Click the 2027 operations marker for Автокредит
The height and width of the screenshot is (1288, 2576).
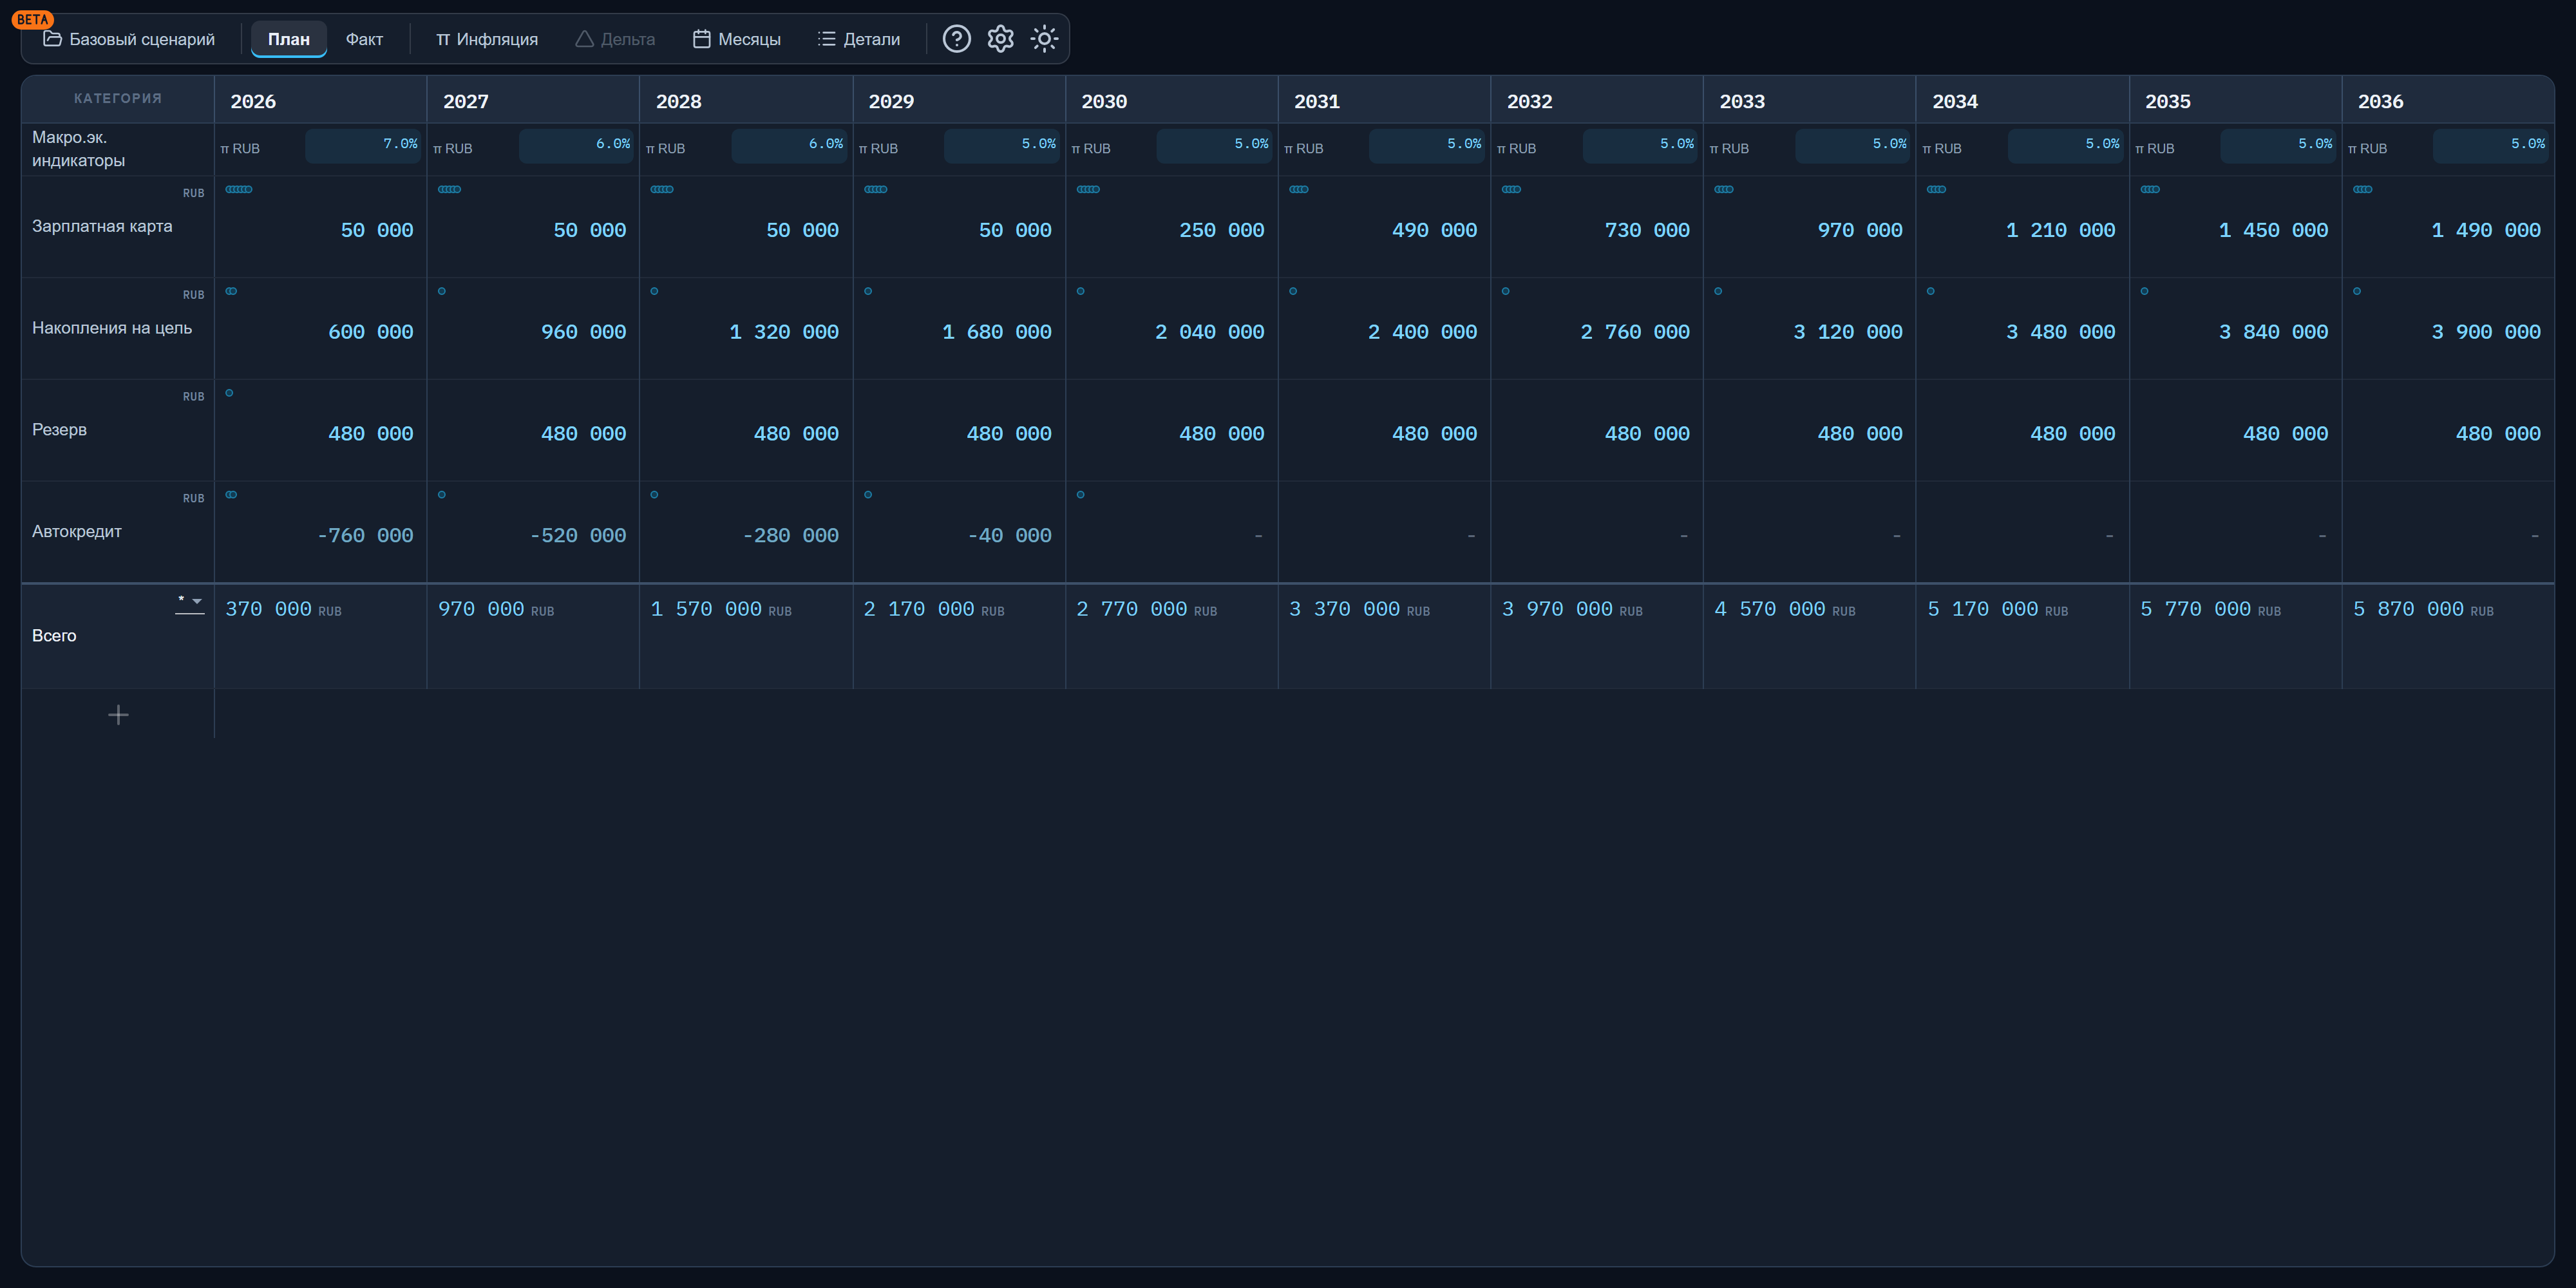(x=442, y=495)
